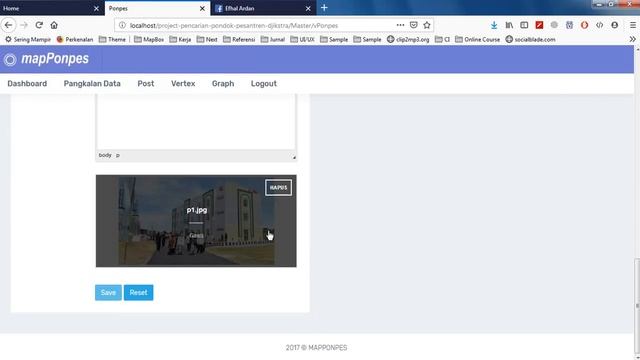640x360 pixels.
Task: Open the Online Course bookmark folder
Action: (478, 40)
